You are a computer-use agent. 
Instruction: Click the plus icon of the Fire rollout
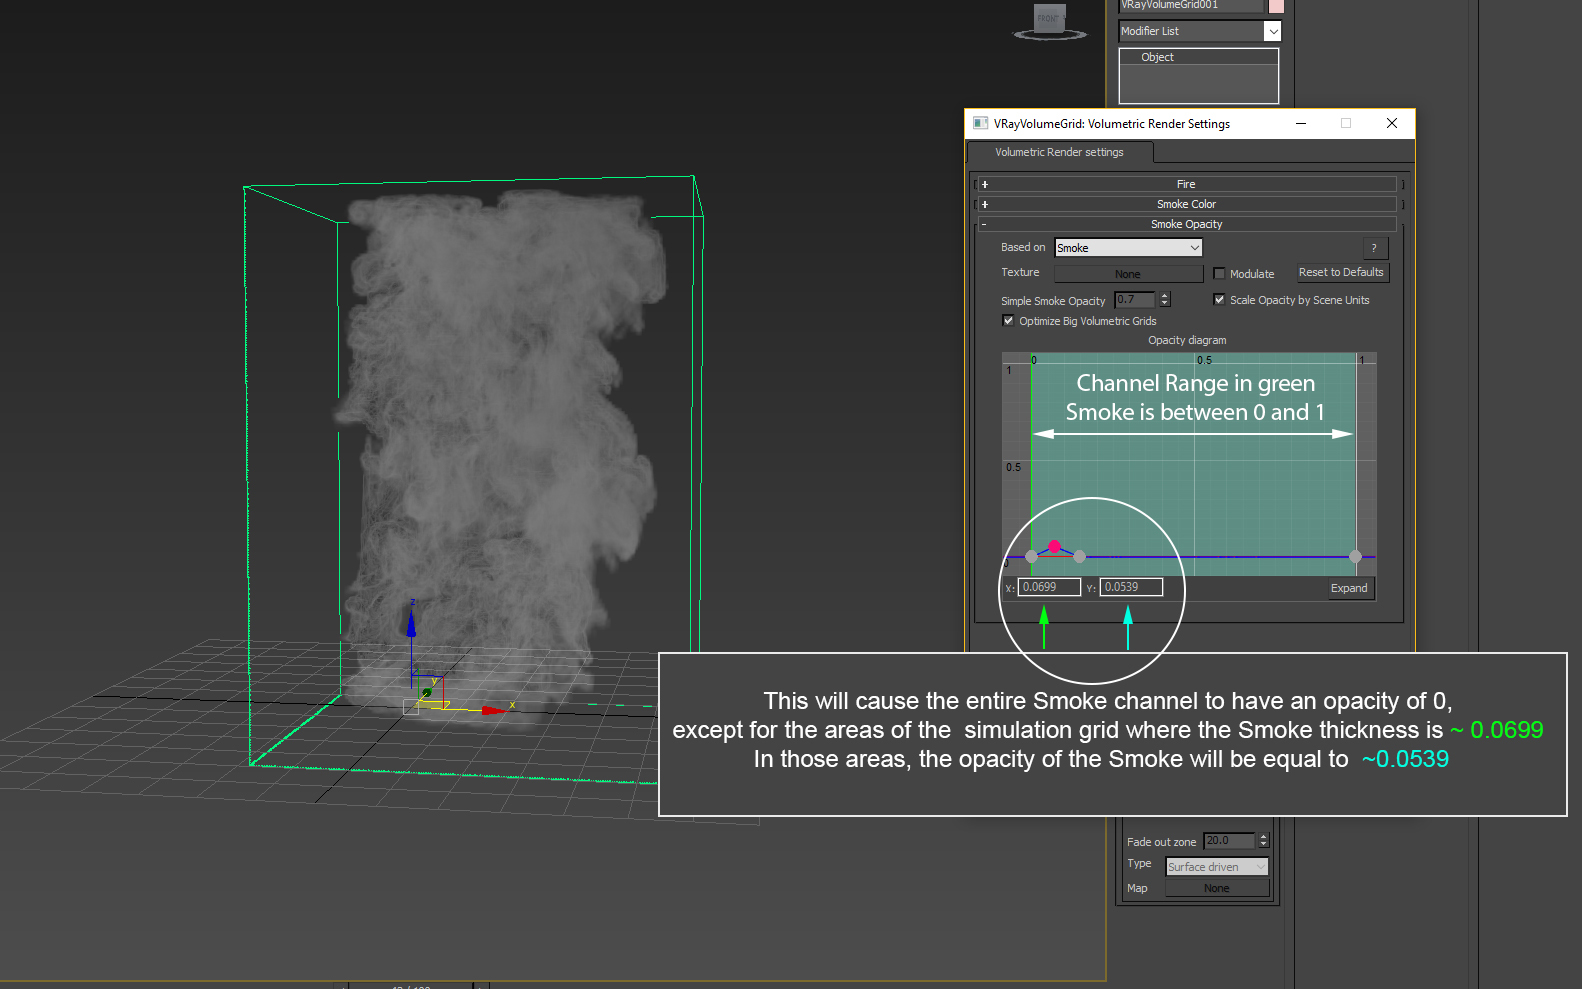coord(985,184)
